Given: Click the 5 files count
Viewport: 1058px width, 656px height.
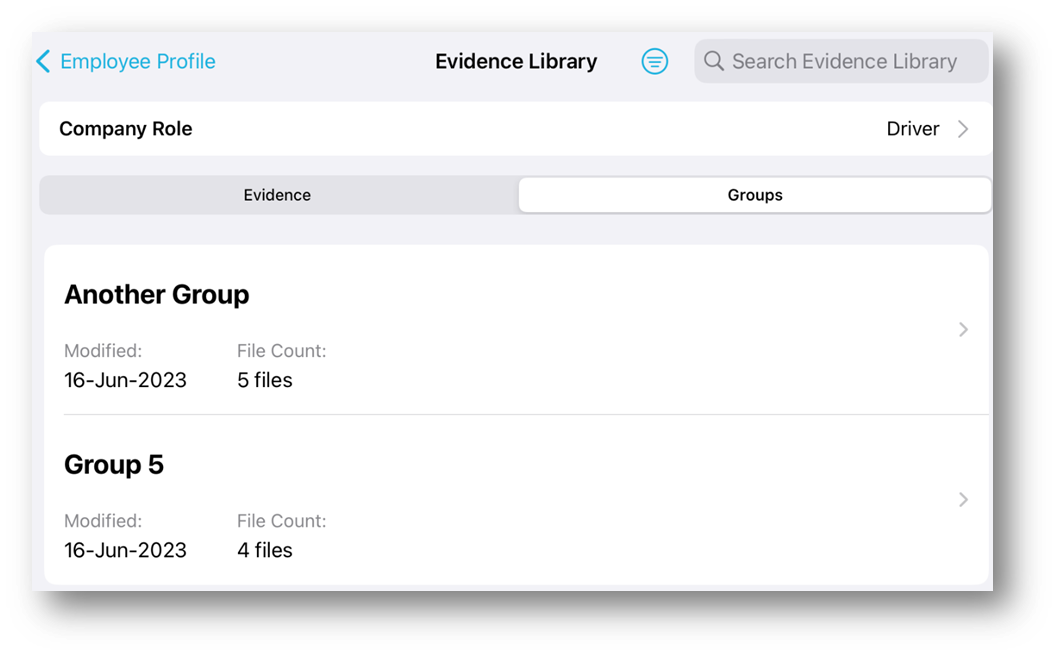Looking at the screenshot, I should (x=264, y=380).
